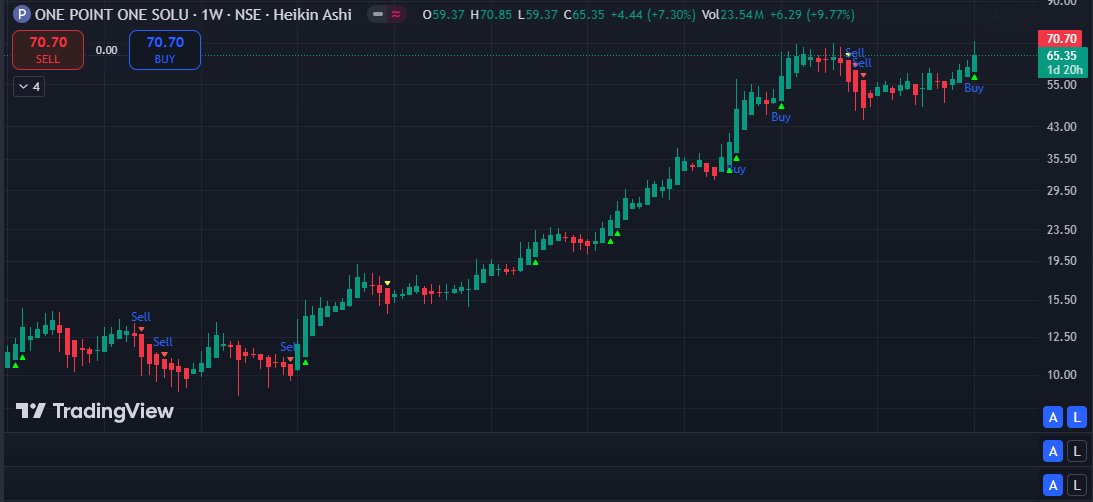This screenshot has height=502, width=1093.
Task: Click the Vol 23.54M volume reading
Action: pyautogui.click(x=732, y=15)
